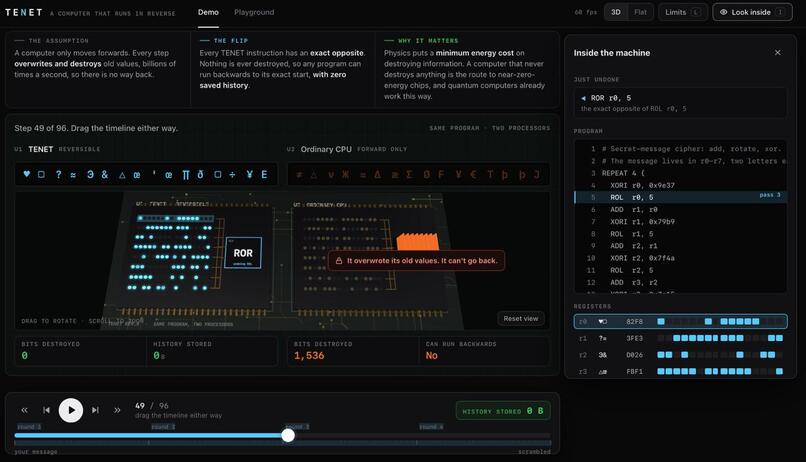Switch the view to Flat mode
The width and height of the screenshot is (806, 462).
click(640, 12)
